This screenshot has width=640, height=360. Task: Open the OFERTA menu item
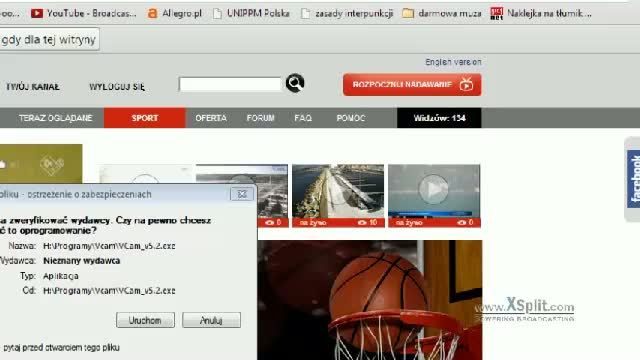(x=211, y=118)
